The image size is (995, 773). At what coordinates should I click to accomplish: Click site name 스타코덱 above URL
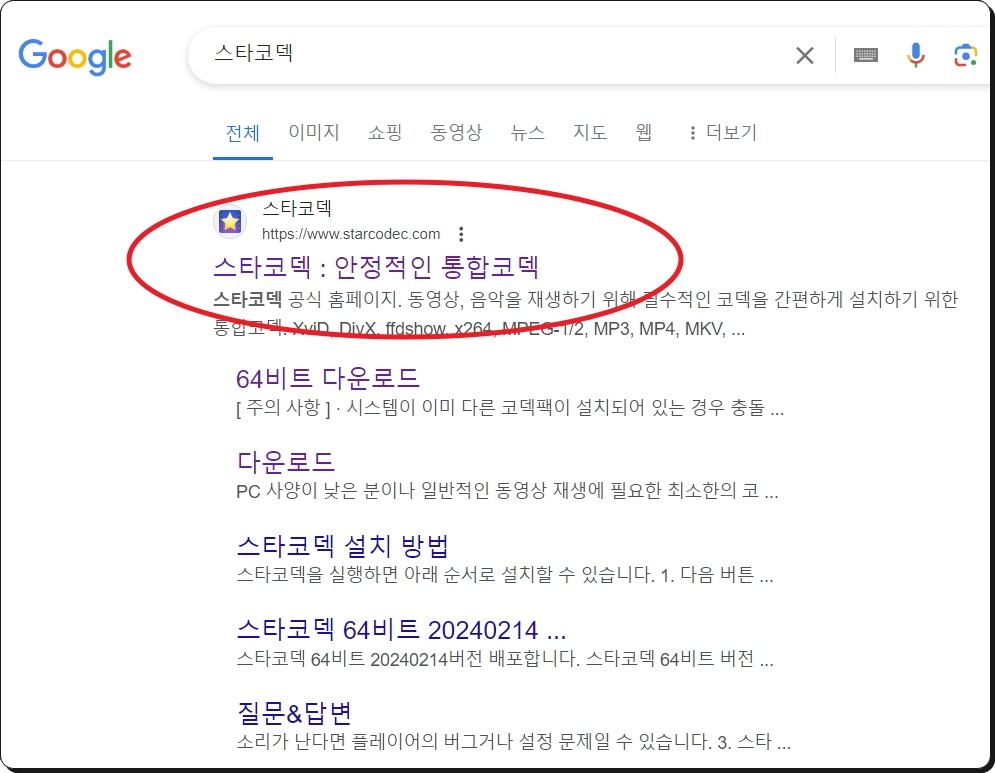[x=297, y=208]
